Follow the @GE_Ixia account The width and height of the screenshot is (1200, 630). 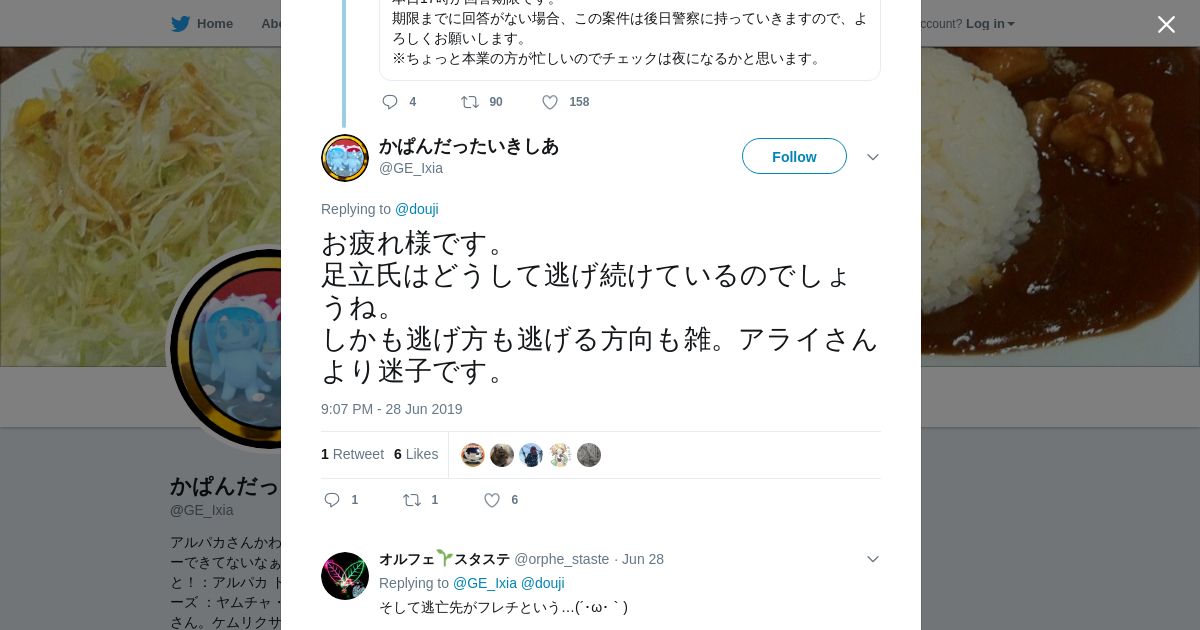794,156
